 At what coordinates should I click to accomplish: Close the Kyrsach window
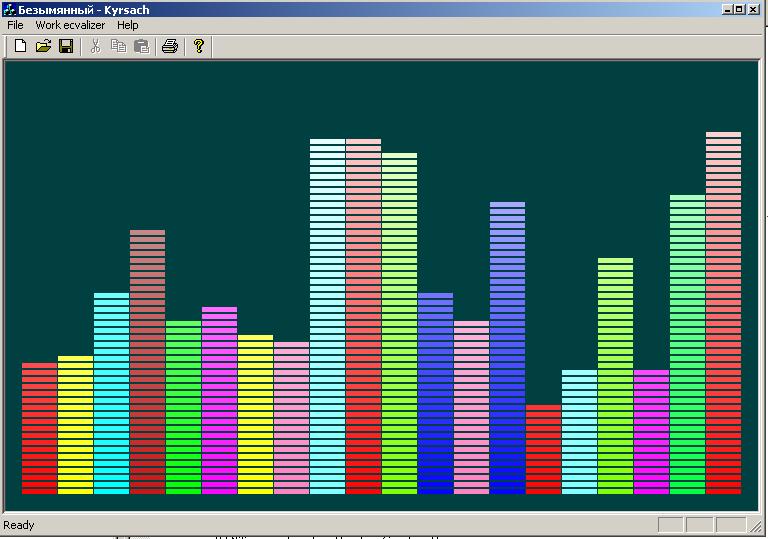click(753, 9)
